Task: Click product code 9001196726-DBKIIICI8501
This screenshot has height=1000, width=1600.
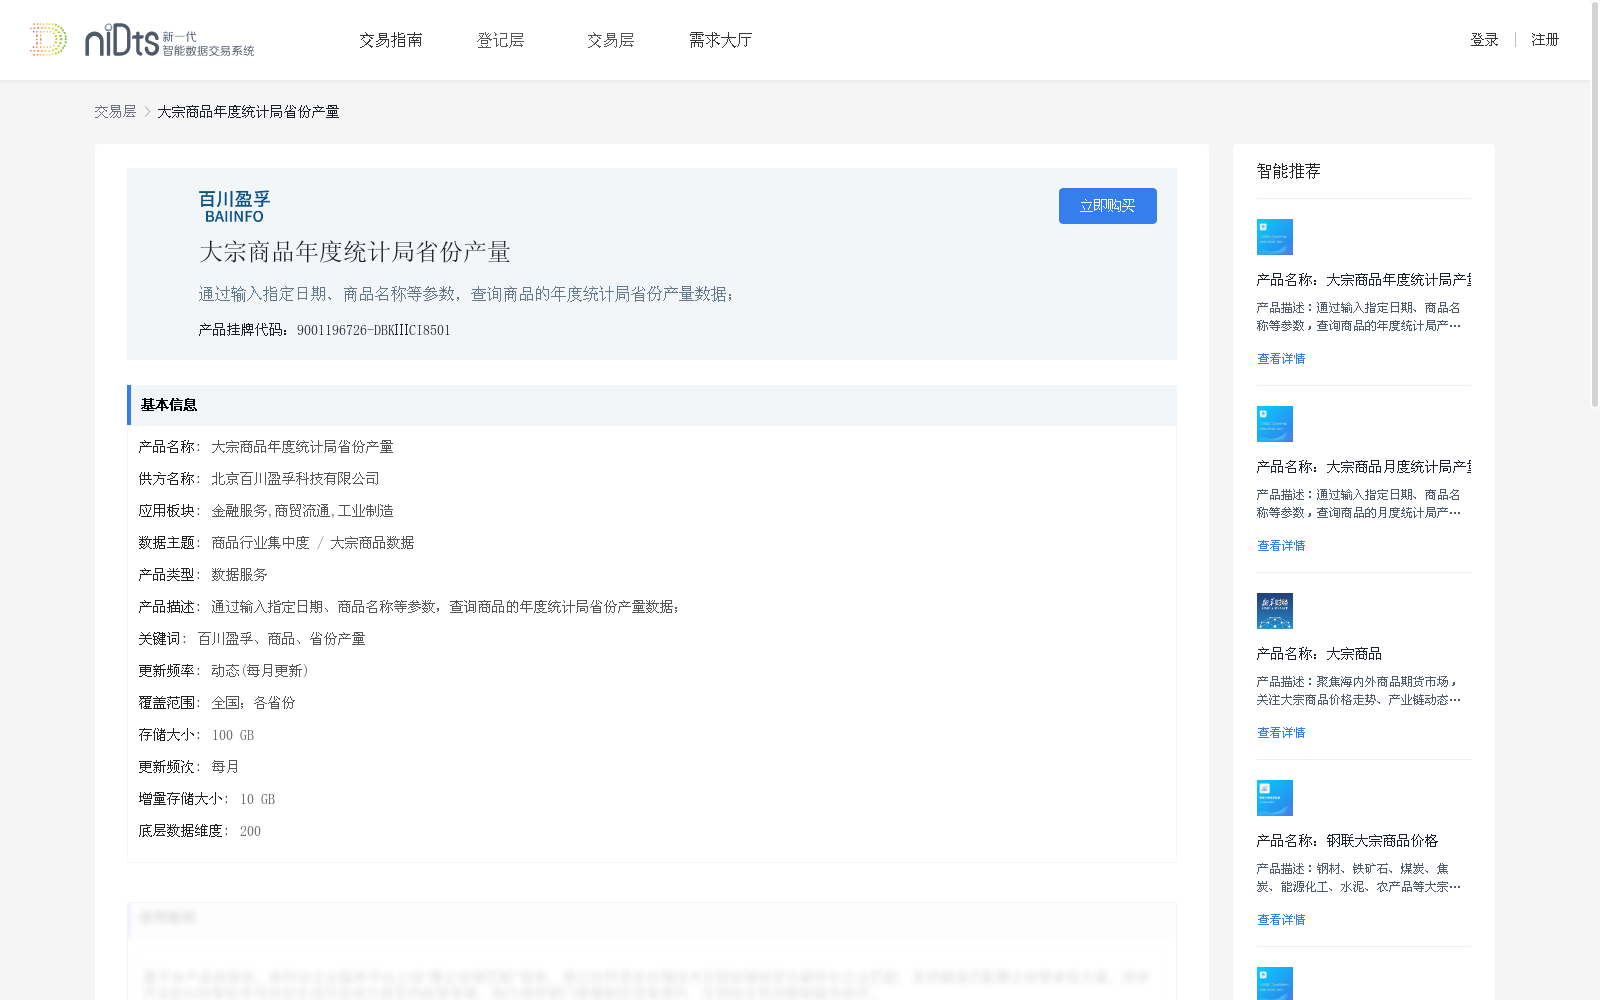Action: pyautogui.click(x=374, y=330)
